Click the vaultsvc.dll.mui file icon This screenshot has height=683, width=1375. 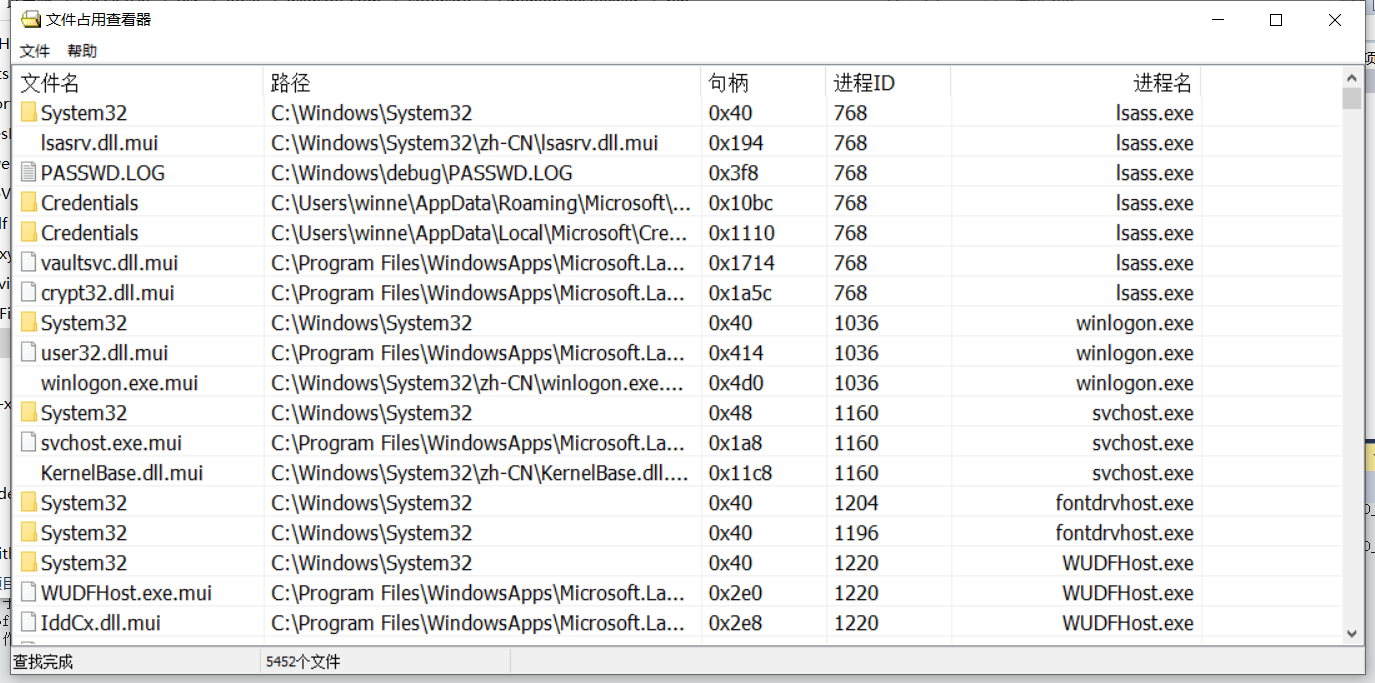(x=29, y=263)
